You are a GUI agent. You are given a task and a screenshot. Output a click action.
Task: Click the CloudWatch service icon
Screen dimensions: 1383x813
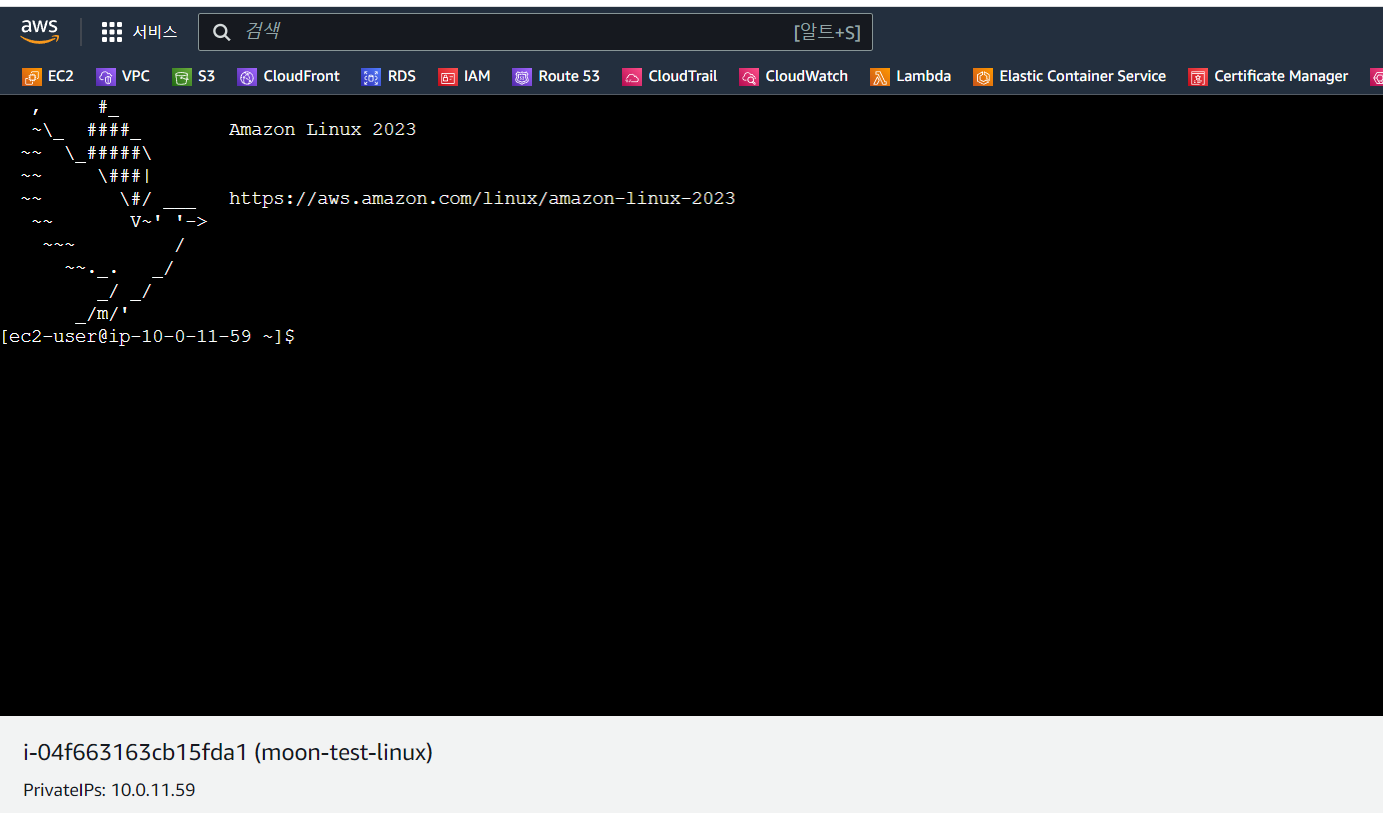[x=749, y=76]
